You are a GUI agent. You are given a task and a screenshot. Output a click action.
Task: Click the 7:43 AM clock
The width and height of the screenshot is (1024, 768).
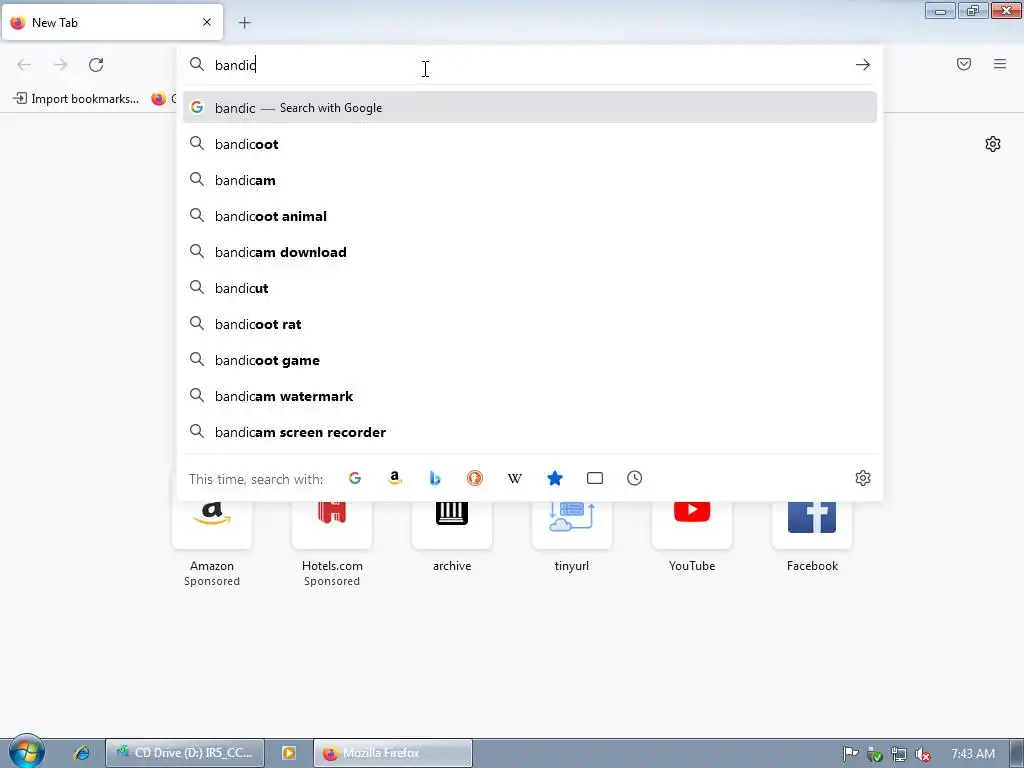pos(973,754)
